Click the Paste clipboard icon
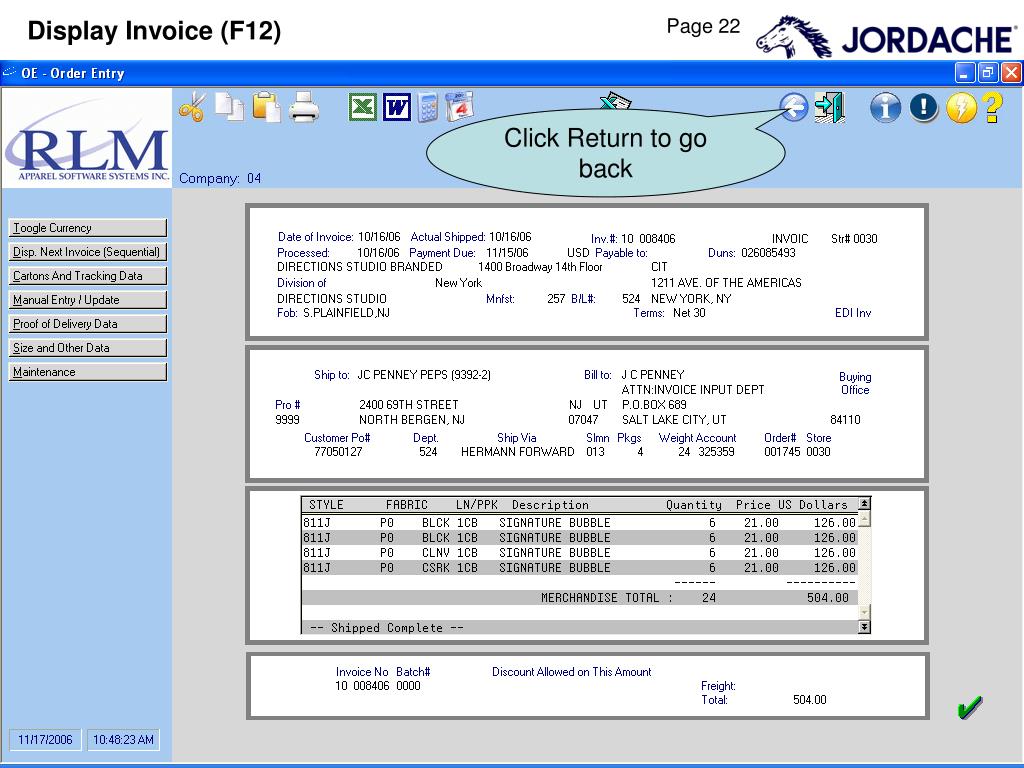1024x768 pixels. pos(266,107)
